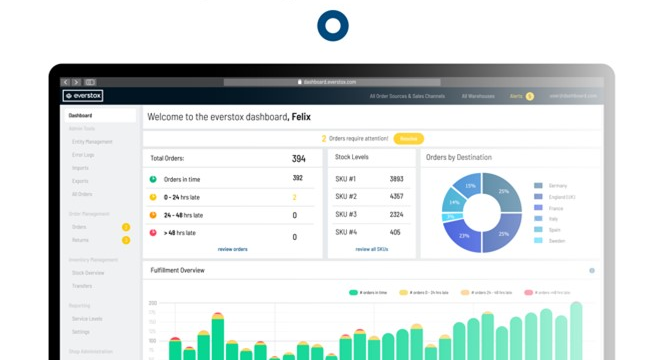Open Settings in sidebar

tap(81, 332)
